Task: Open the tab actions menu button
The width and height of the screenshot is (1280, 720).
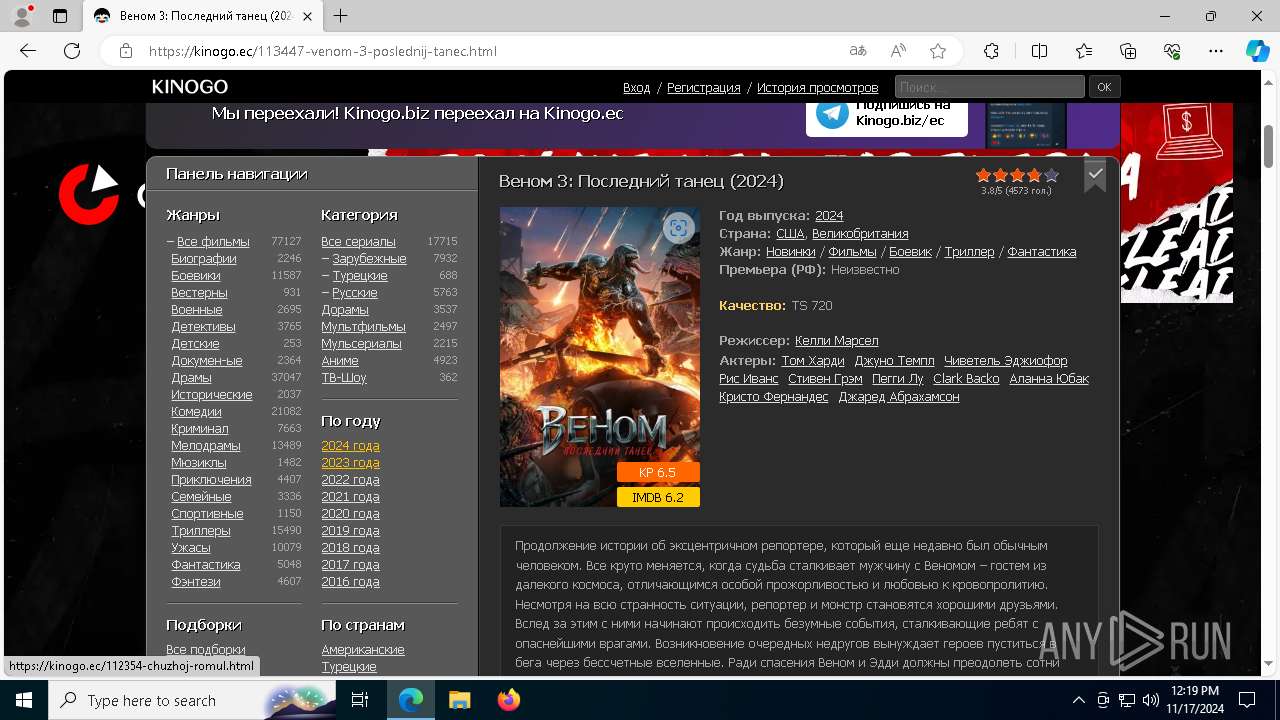Action: click(60, 16)
